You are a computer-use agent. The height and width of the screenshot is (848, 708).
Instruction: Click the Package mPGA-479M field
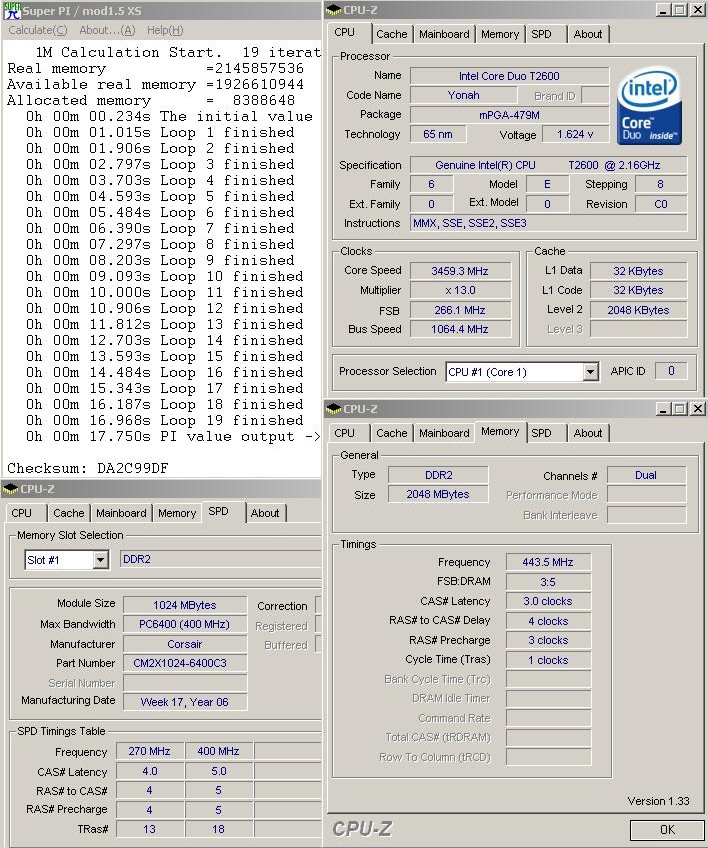(x=509, y=115)
